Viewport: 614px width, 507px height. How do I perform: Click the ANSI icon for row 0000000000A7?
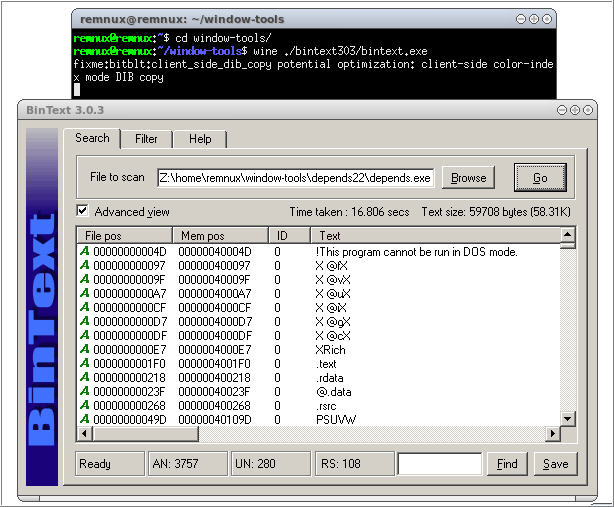click(85, 293)
